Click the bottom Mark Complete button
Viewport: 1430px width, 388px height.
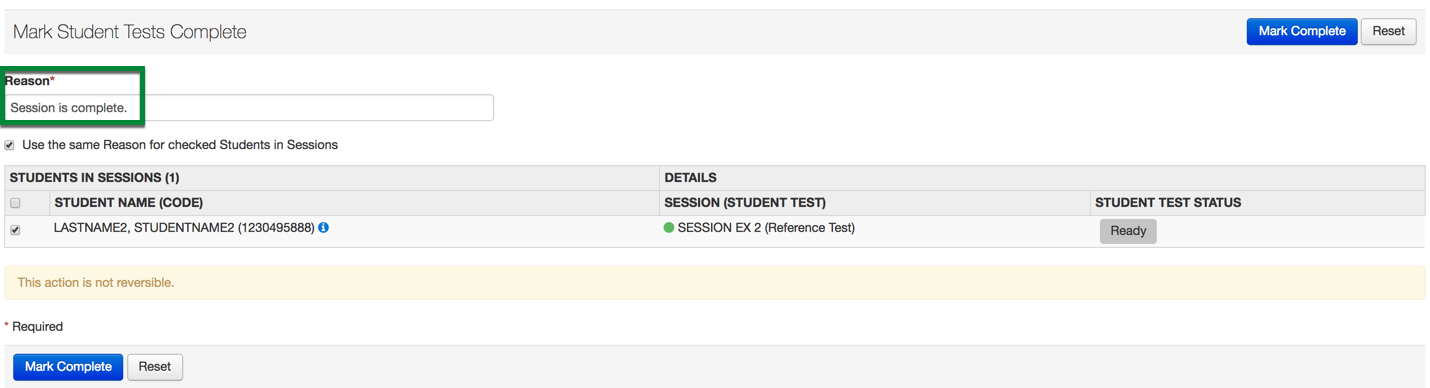(68, 367)
